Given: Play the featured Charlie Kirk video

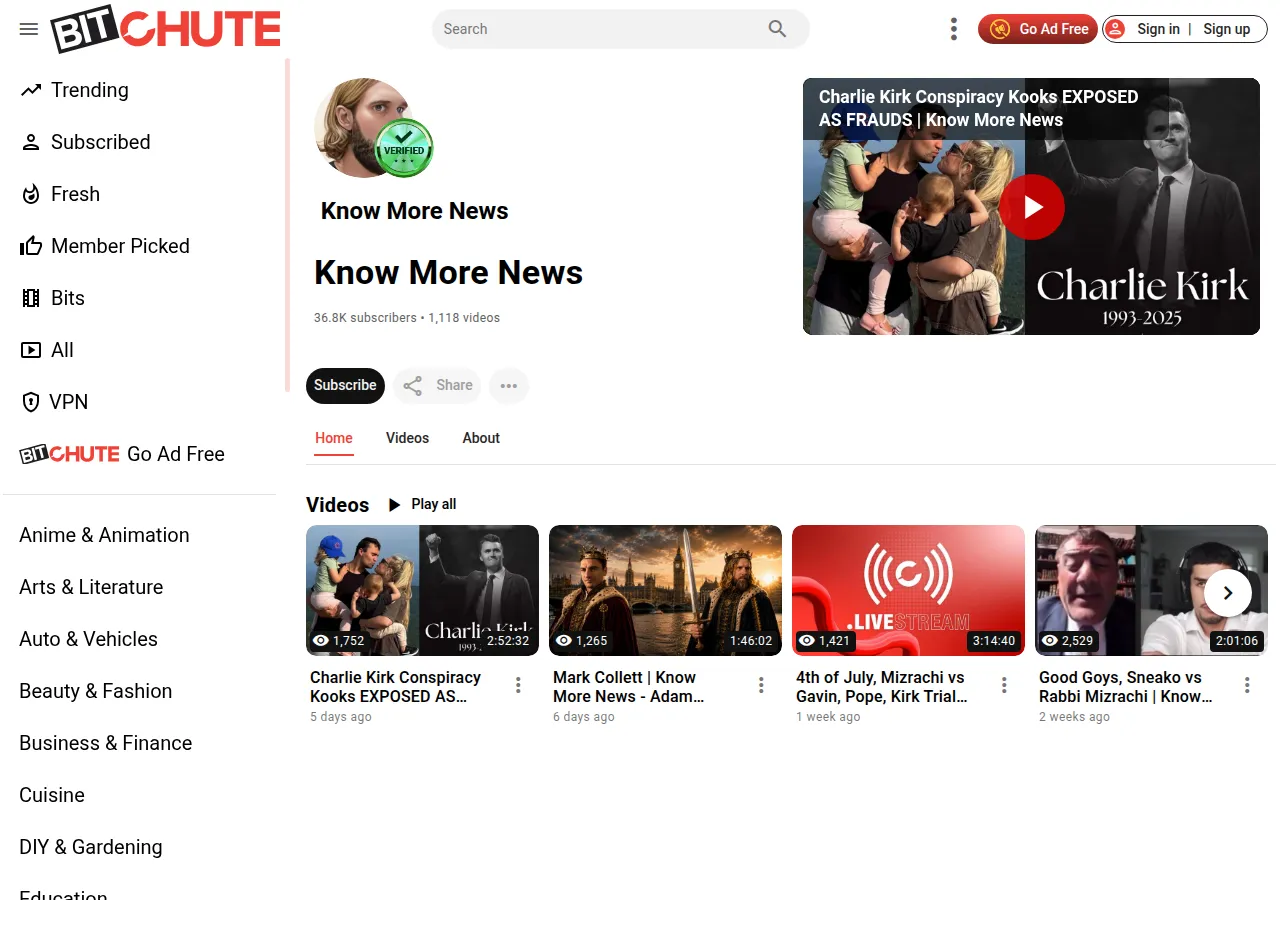Looking at the screenshot, I should pos(1032,207).
